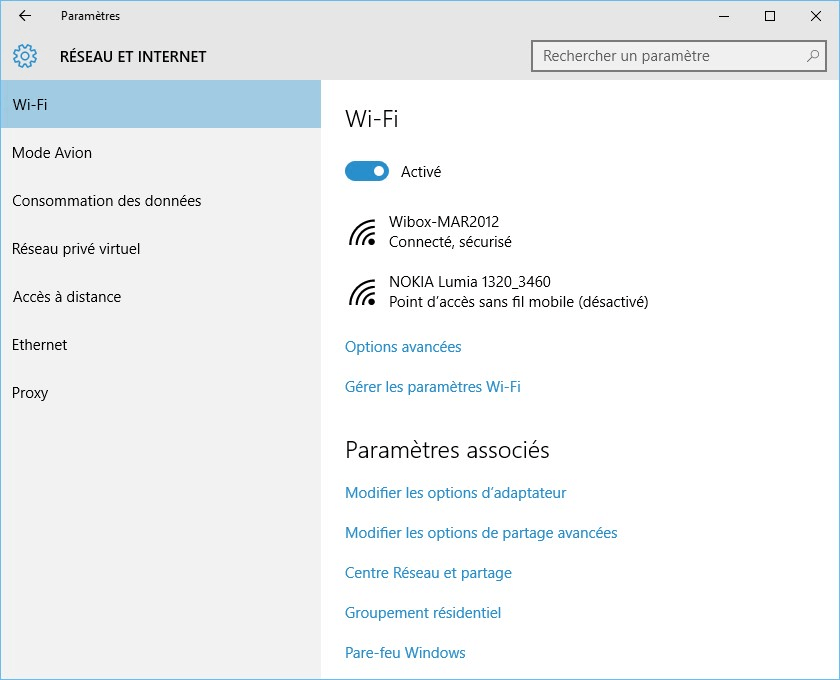The width and height of the screenshot is (840, 680).
Task: Click Point d'accès sans fil mobile text
Action: [519, 302]
